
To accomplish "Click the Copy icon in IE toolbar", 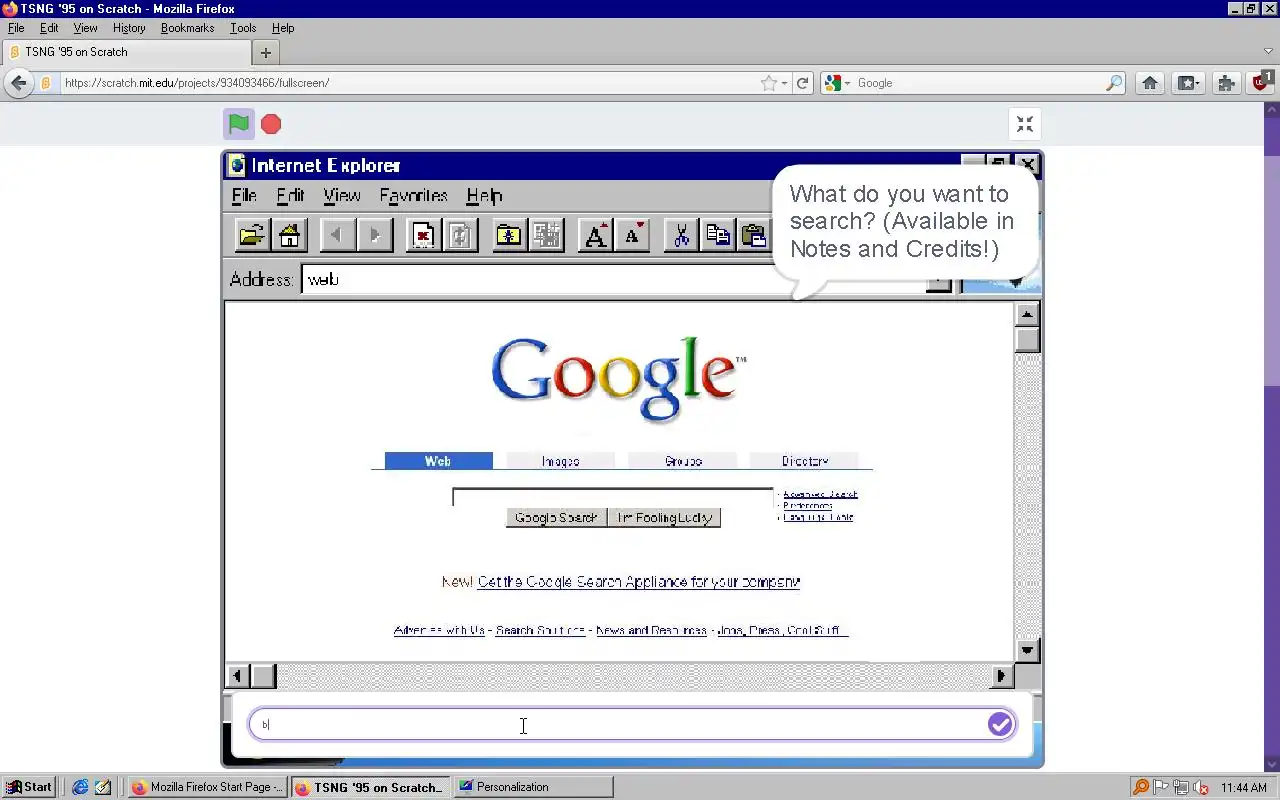I will tap(718, 236).
